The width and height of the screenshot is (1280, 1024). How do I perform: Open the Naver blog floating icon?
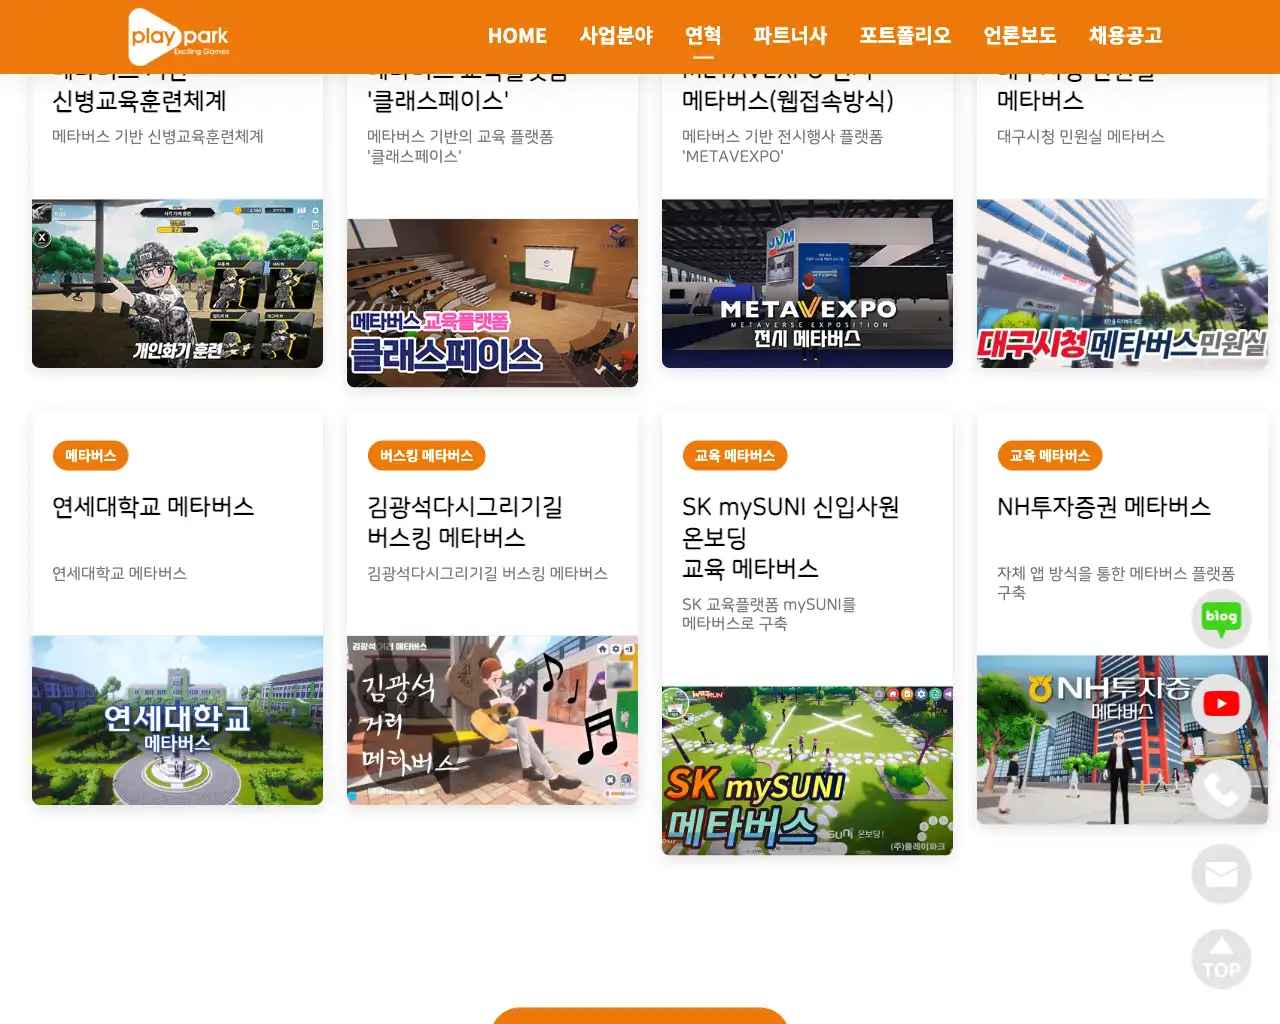[x=1221, y=618]
